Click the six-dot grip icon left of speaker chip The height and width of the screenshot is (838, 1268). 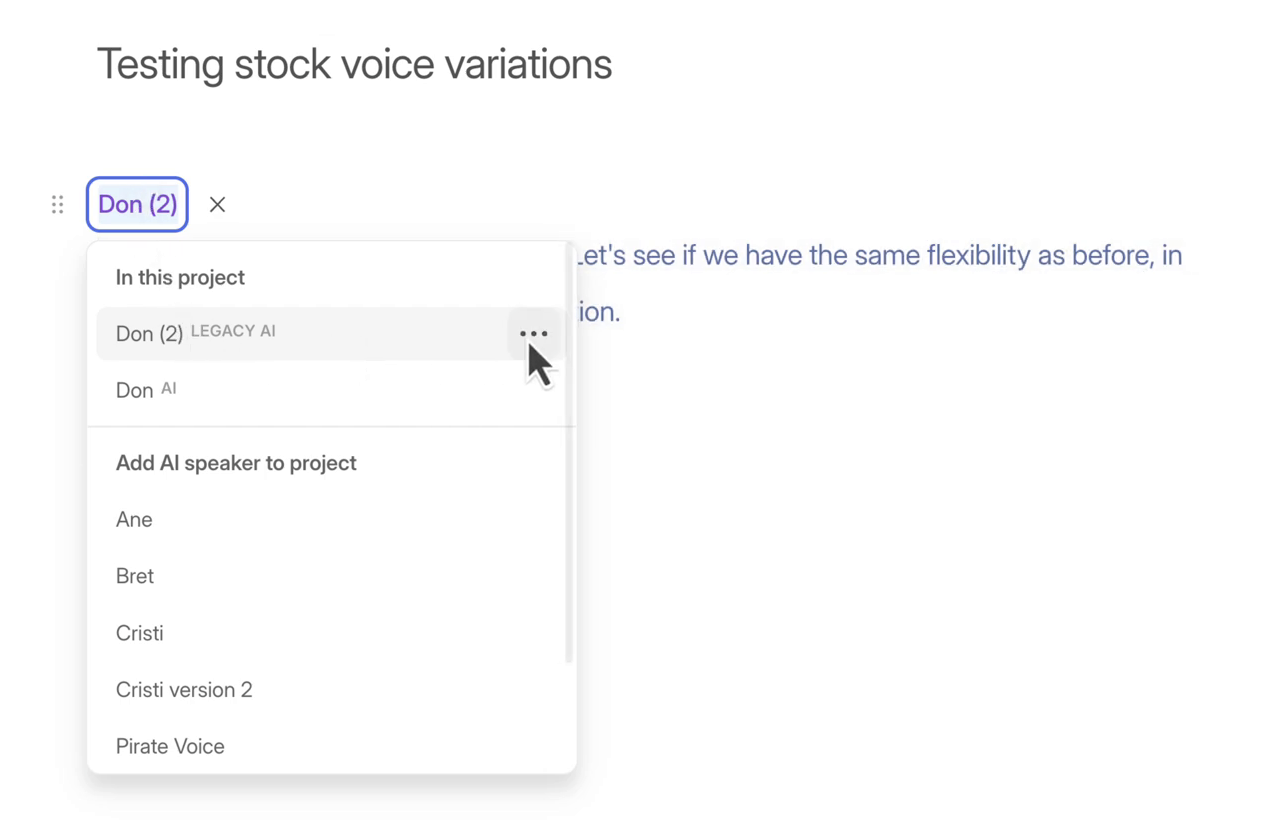tap(57, 204)
